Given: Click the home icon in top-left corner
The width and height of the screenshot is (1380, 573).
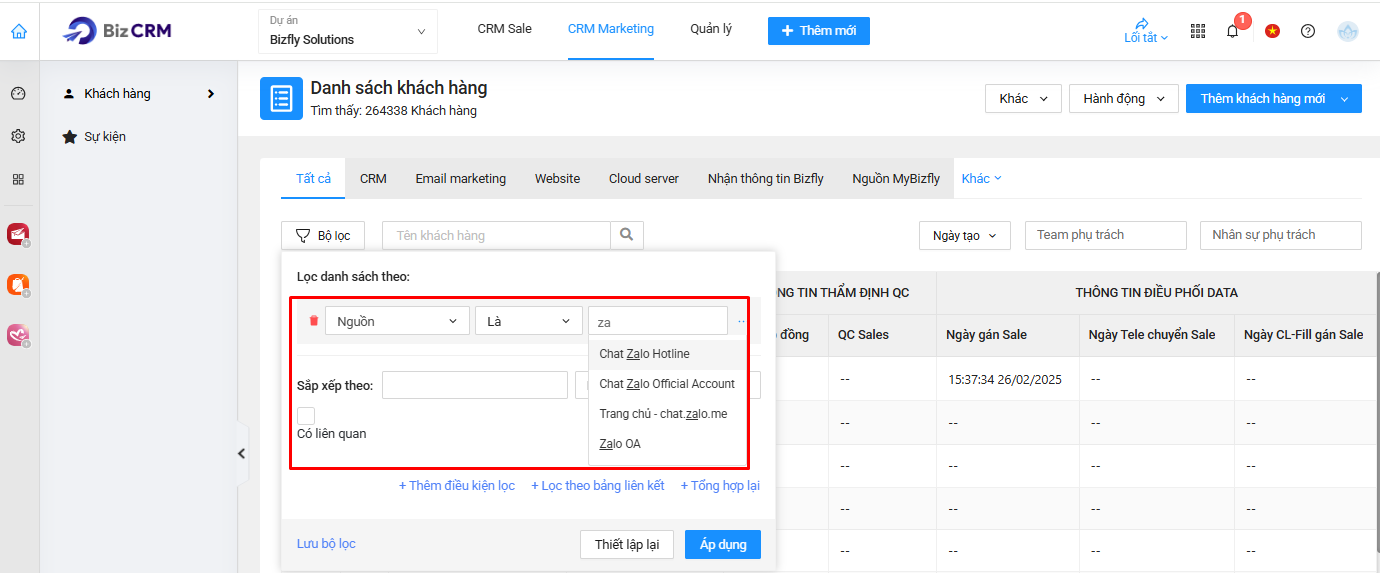Looking at the screenshot, I should (x=19, y=31).
